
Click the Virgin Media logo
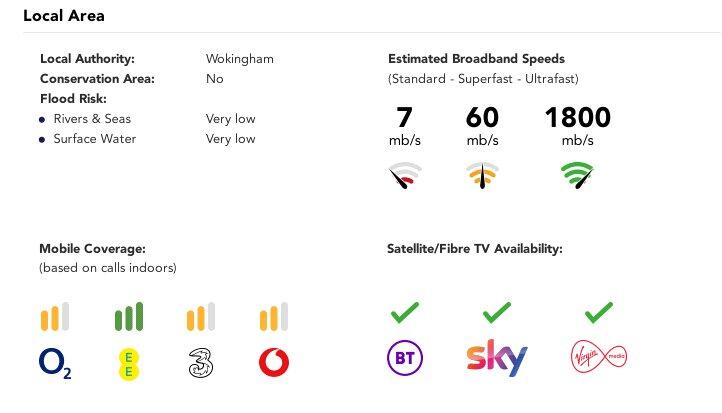599,359
